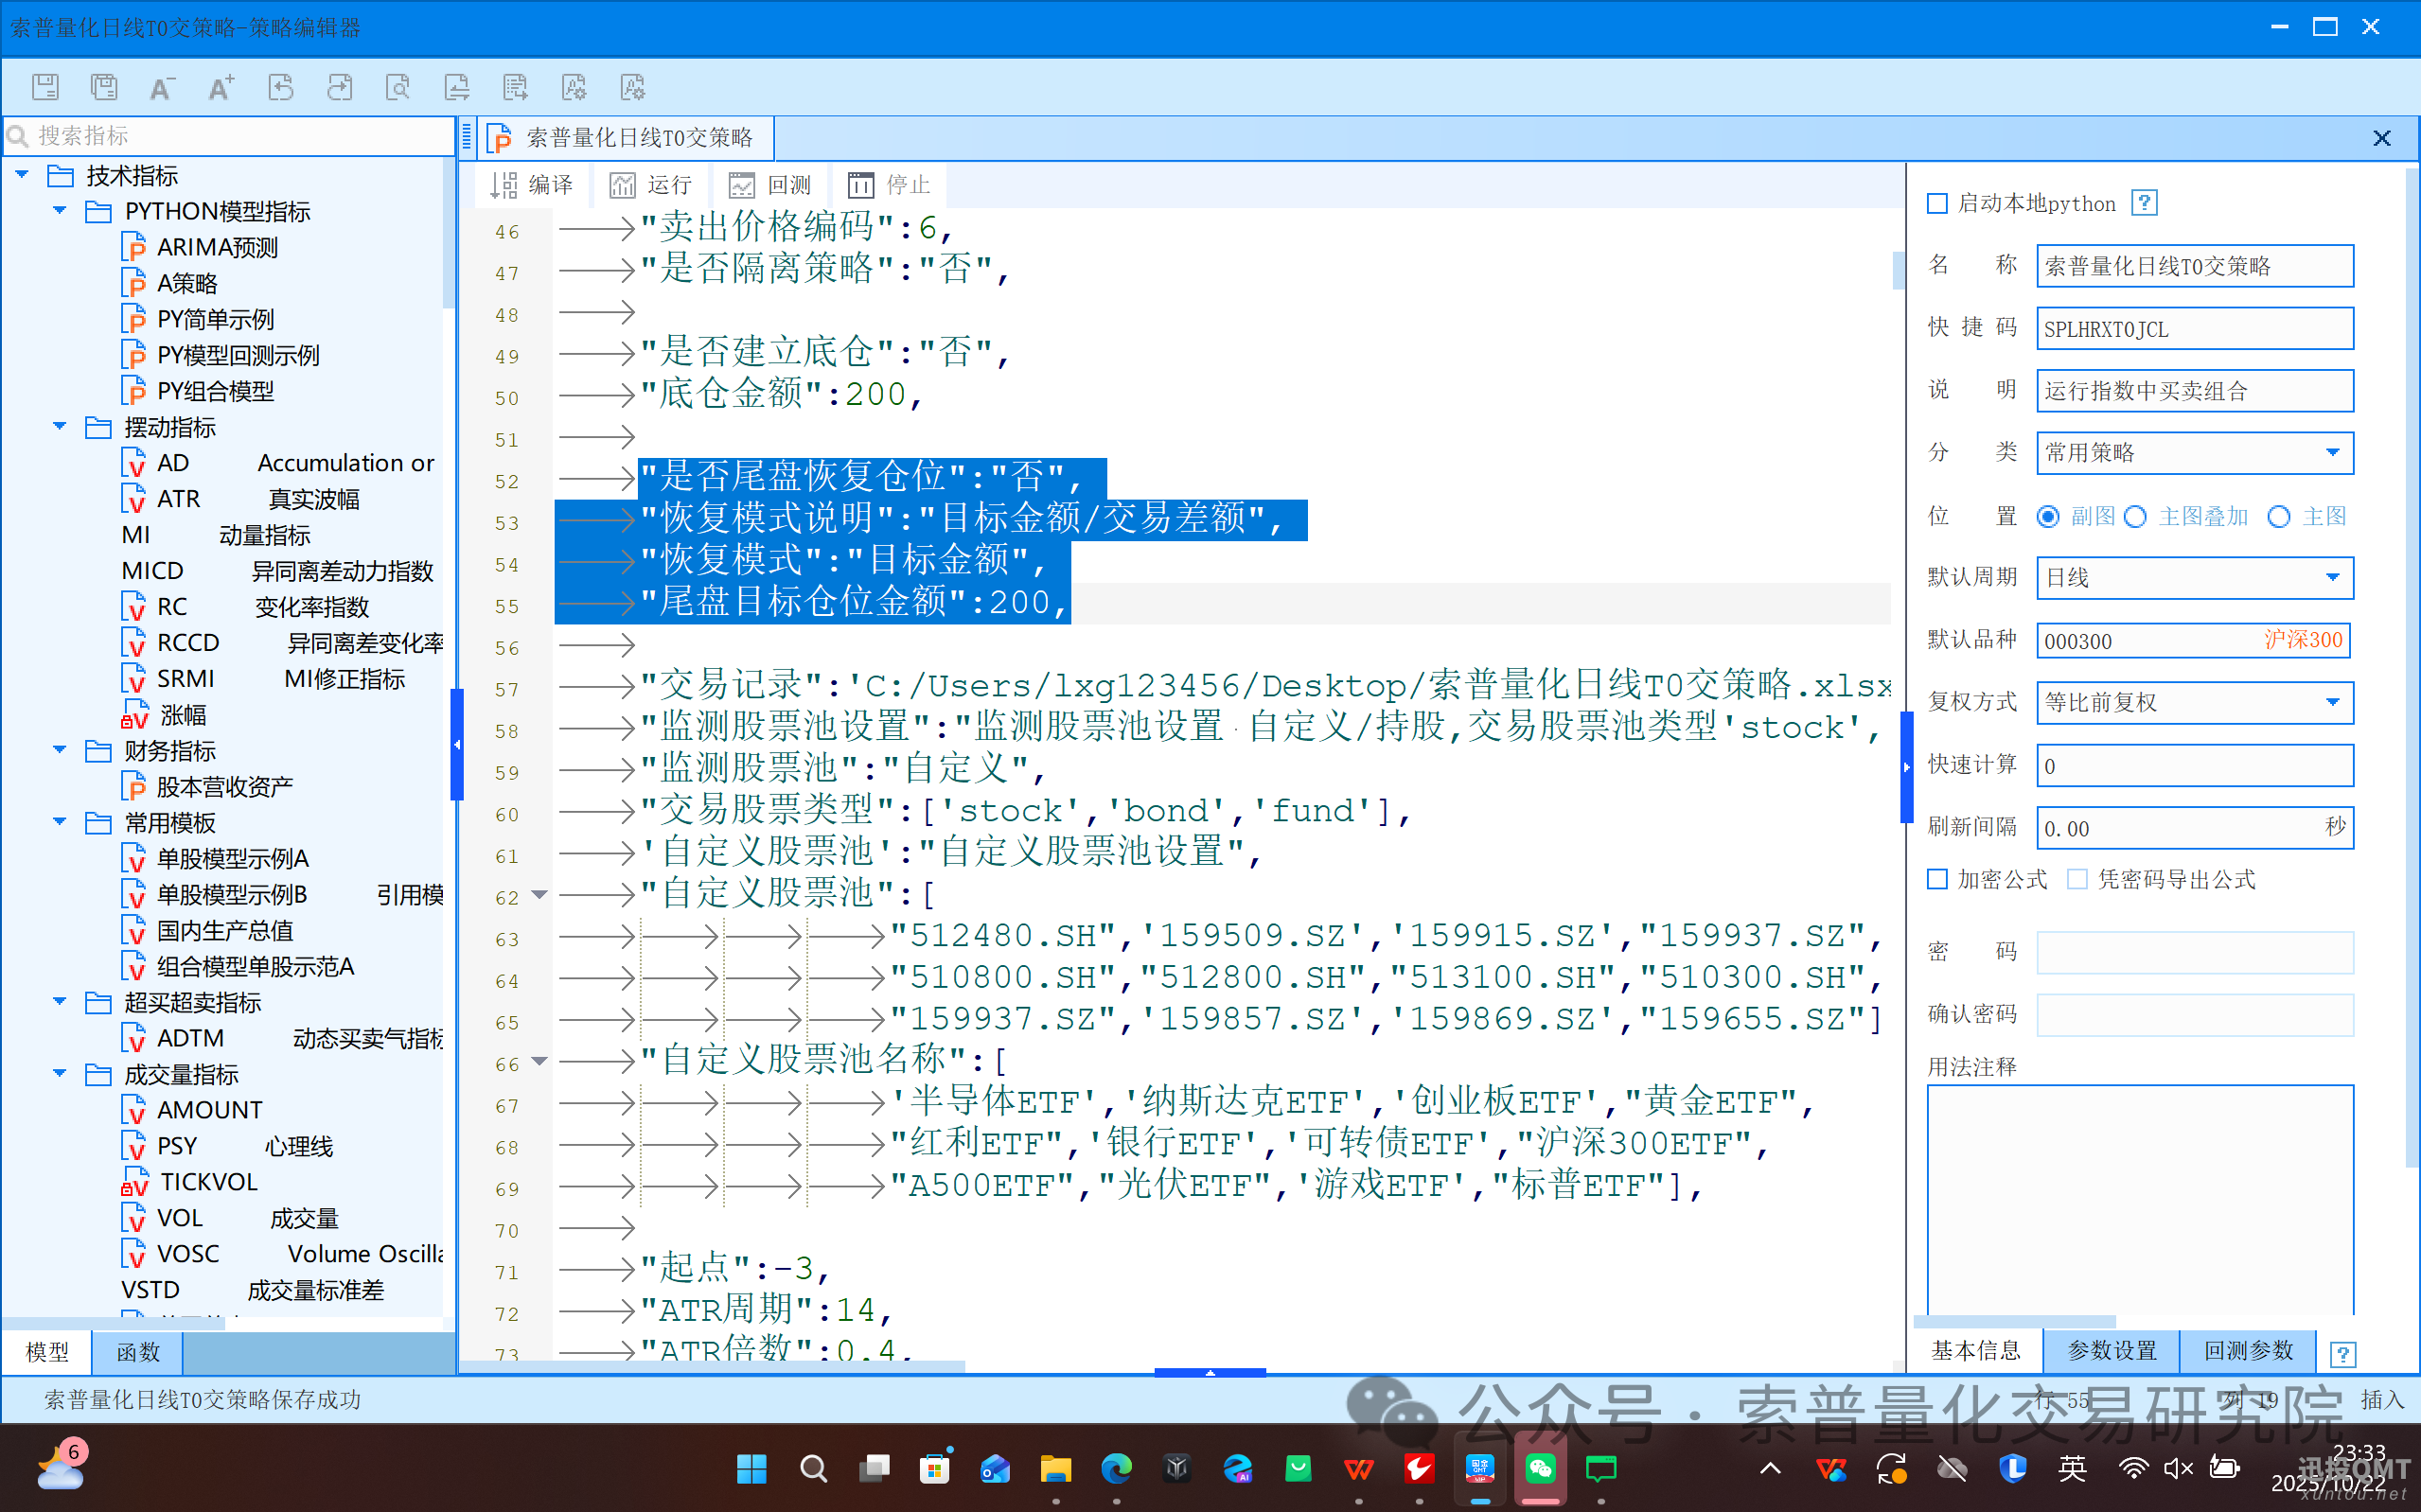Click the 搜索指标 search field
Screen dimensions: 2421x1512
[x=230, y=136]
